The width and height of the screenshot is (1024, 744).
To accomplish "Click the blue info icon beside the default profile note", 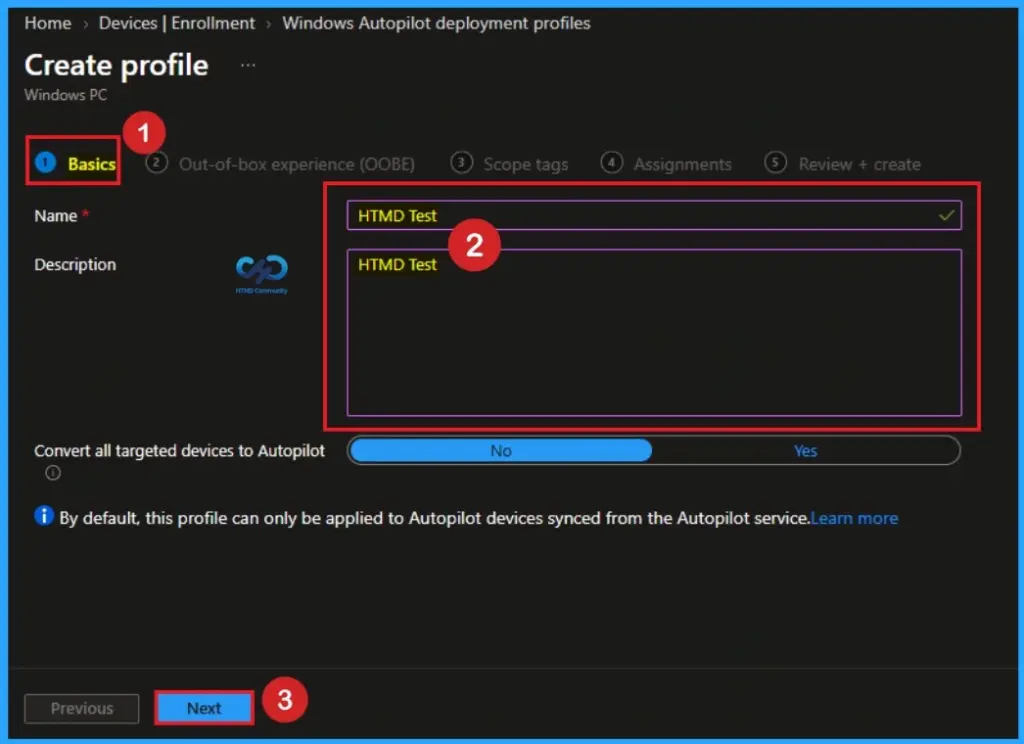I will click(43, 515).
